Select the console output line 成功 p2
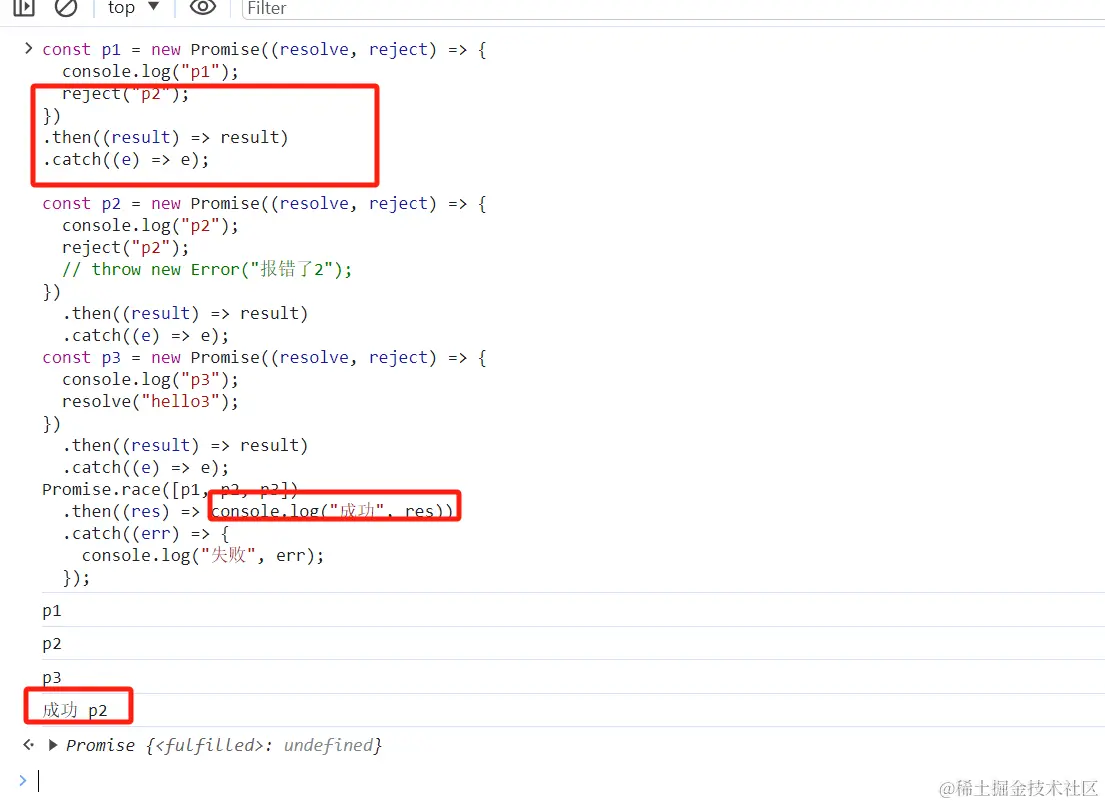The image size is (1105, 805). point(75,710)
